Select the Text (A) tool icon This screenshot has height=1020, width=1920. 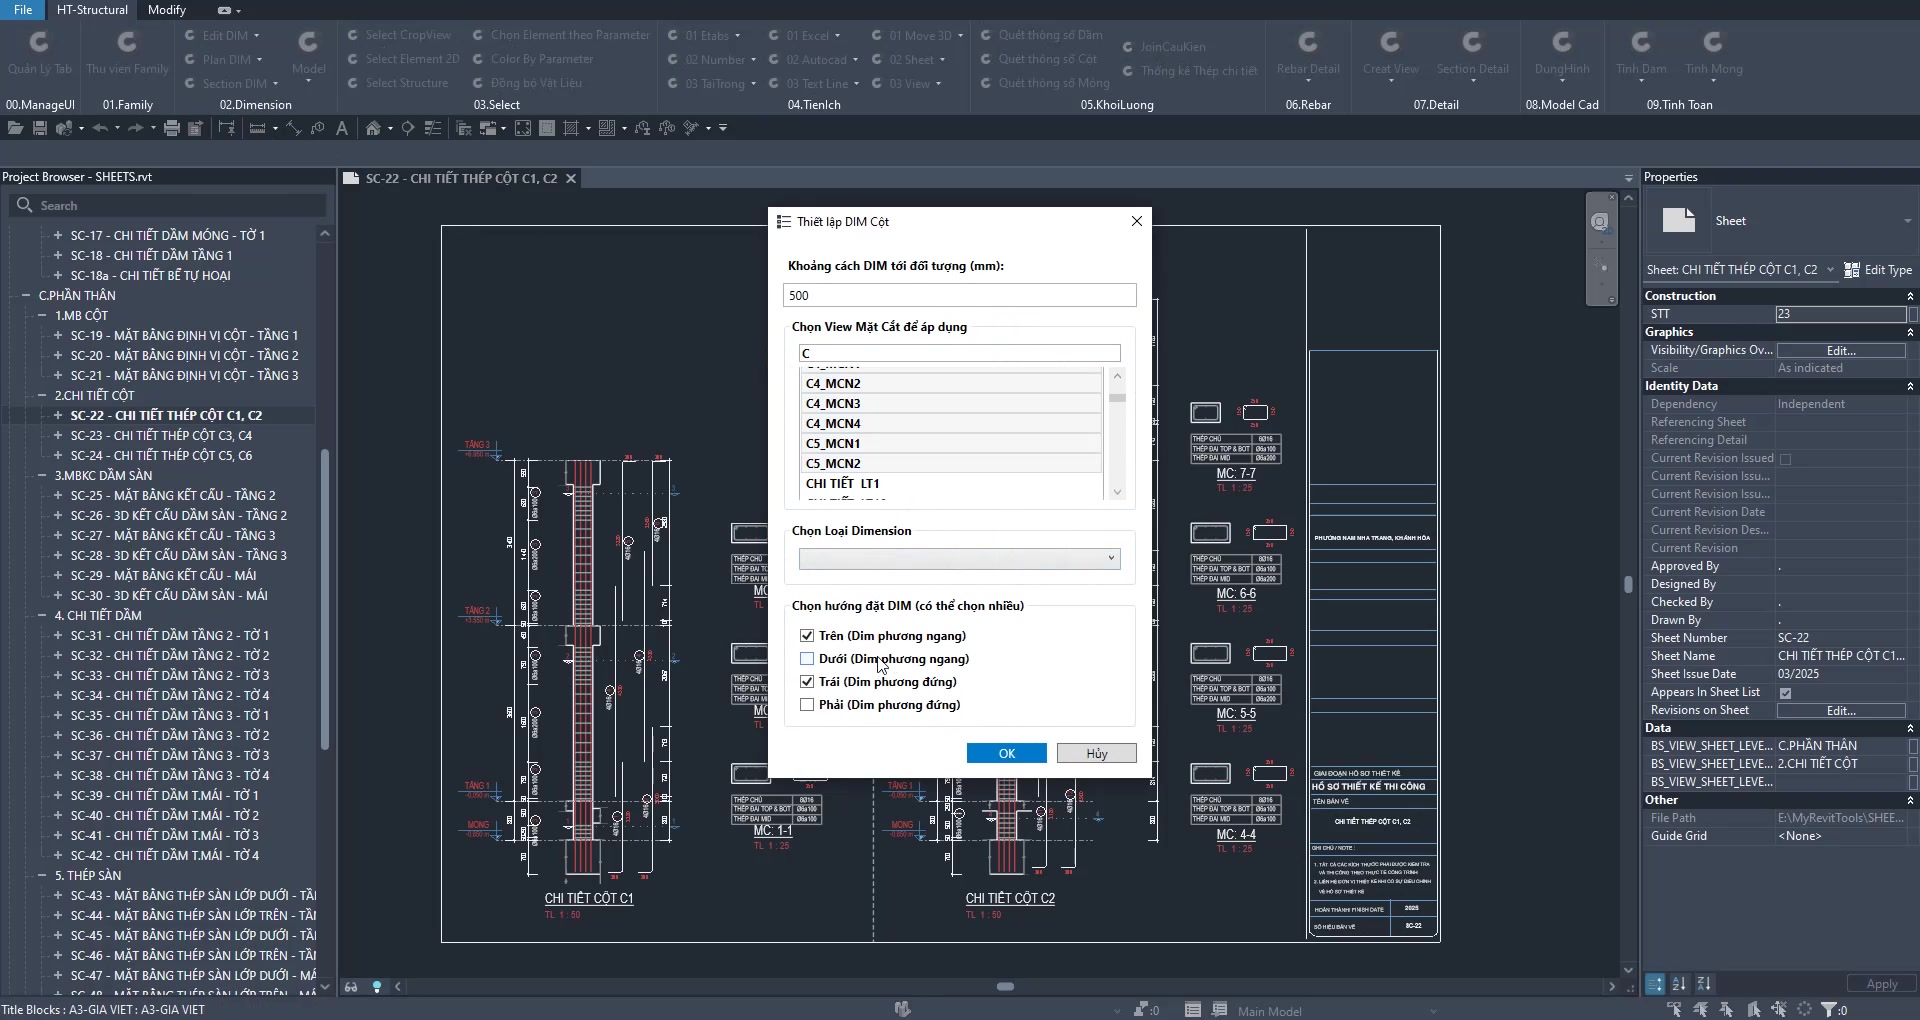tap(342, 128)
